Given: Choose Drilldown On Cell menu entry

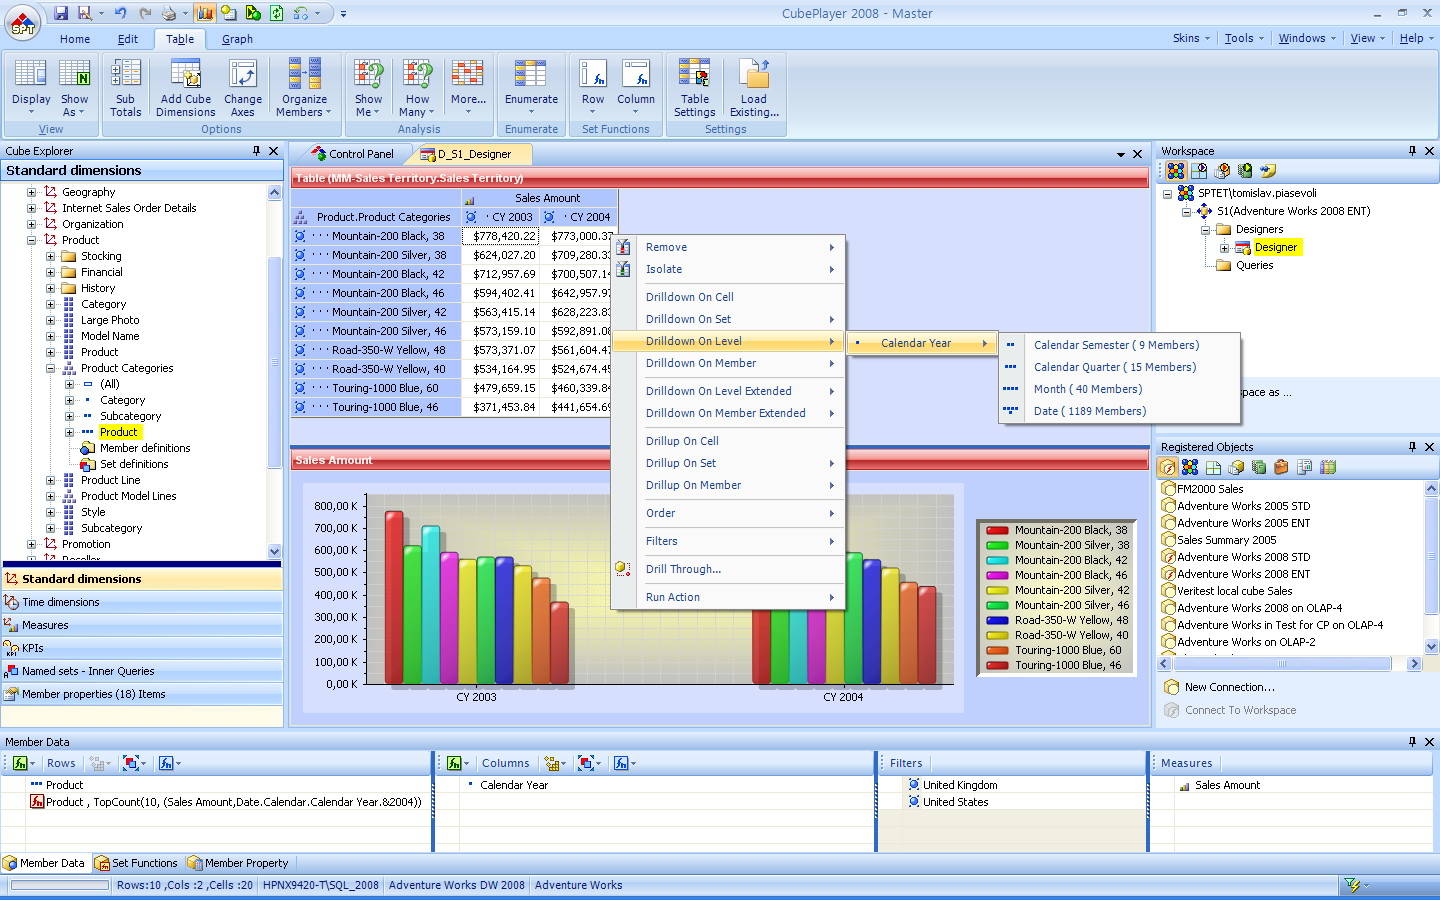Looking at the screenshot, I should click(x=689, y=297).
